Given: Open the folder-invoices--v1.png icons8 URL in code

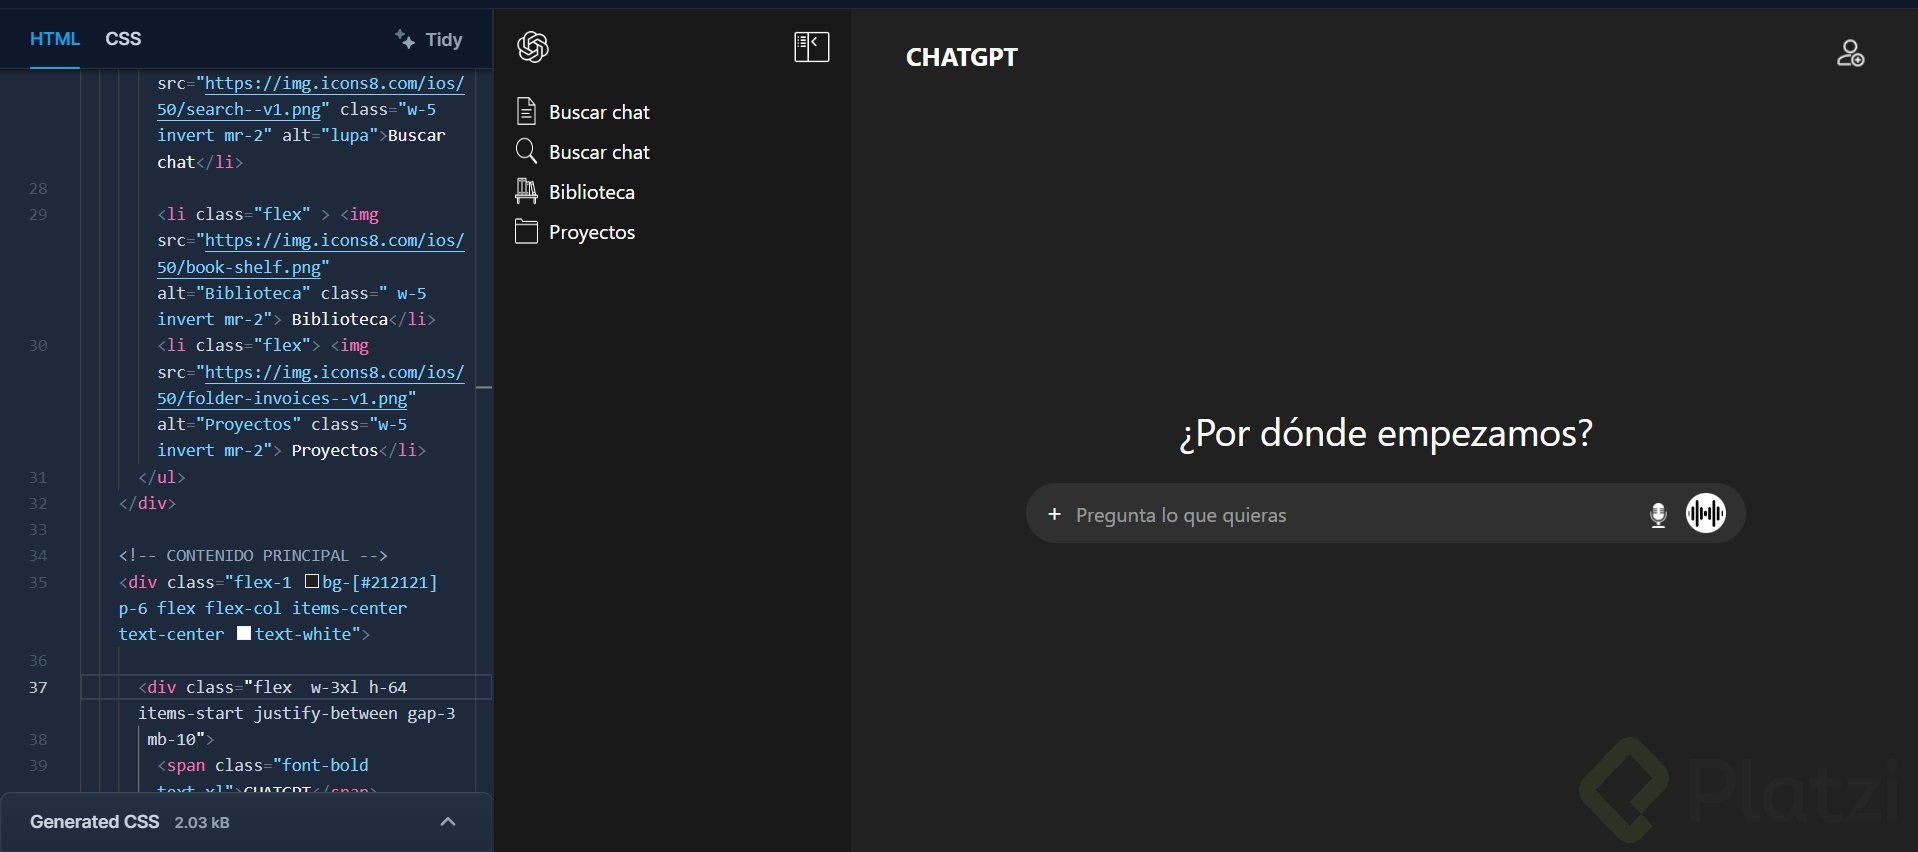Looking at the screenshot, I should [311, 385].
